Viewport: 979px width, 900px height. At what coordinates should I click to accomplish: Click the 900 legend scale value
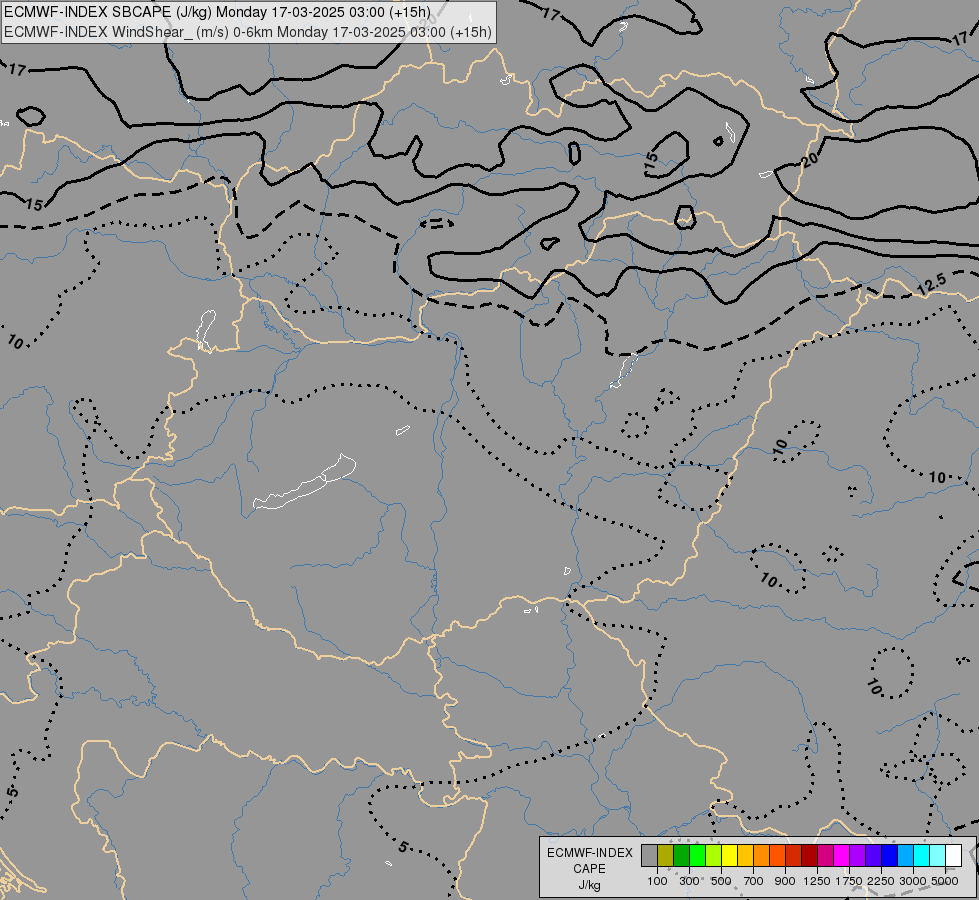point(785,881)
